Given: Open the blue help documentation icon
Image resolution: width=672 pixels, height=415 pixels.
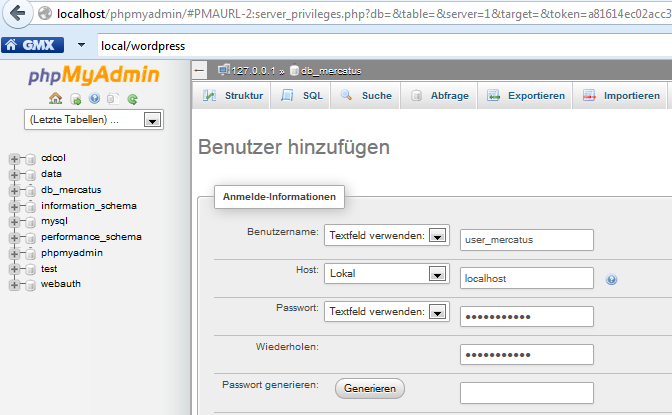Looking at the screenshot, I should [x=94, y=99].
